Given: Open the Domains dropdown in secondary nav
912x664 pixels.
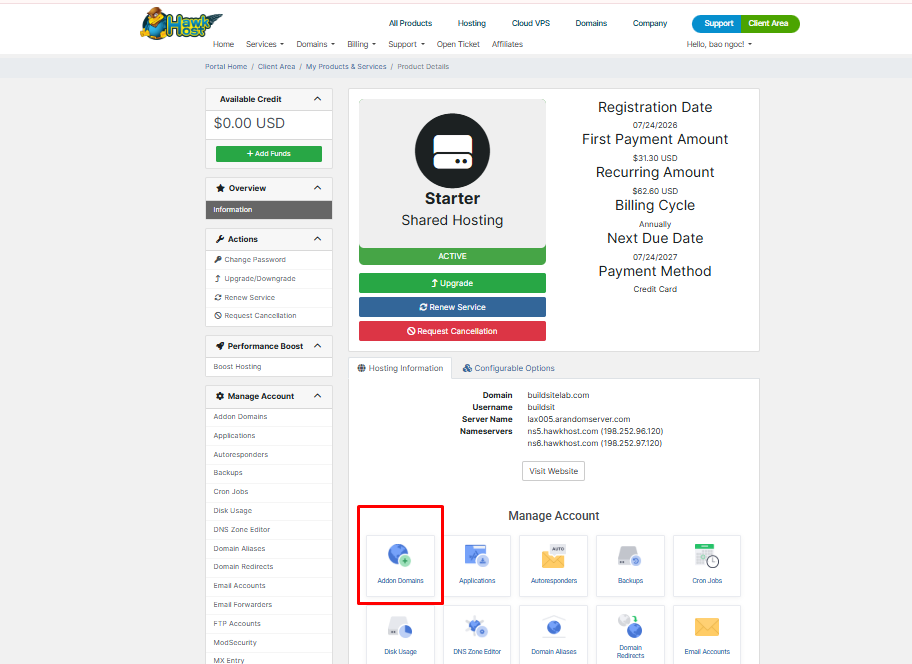Looking at the screenshot, I should [315, 44].
